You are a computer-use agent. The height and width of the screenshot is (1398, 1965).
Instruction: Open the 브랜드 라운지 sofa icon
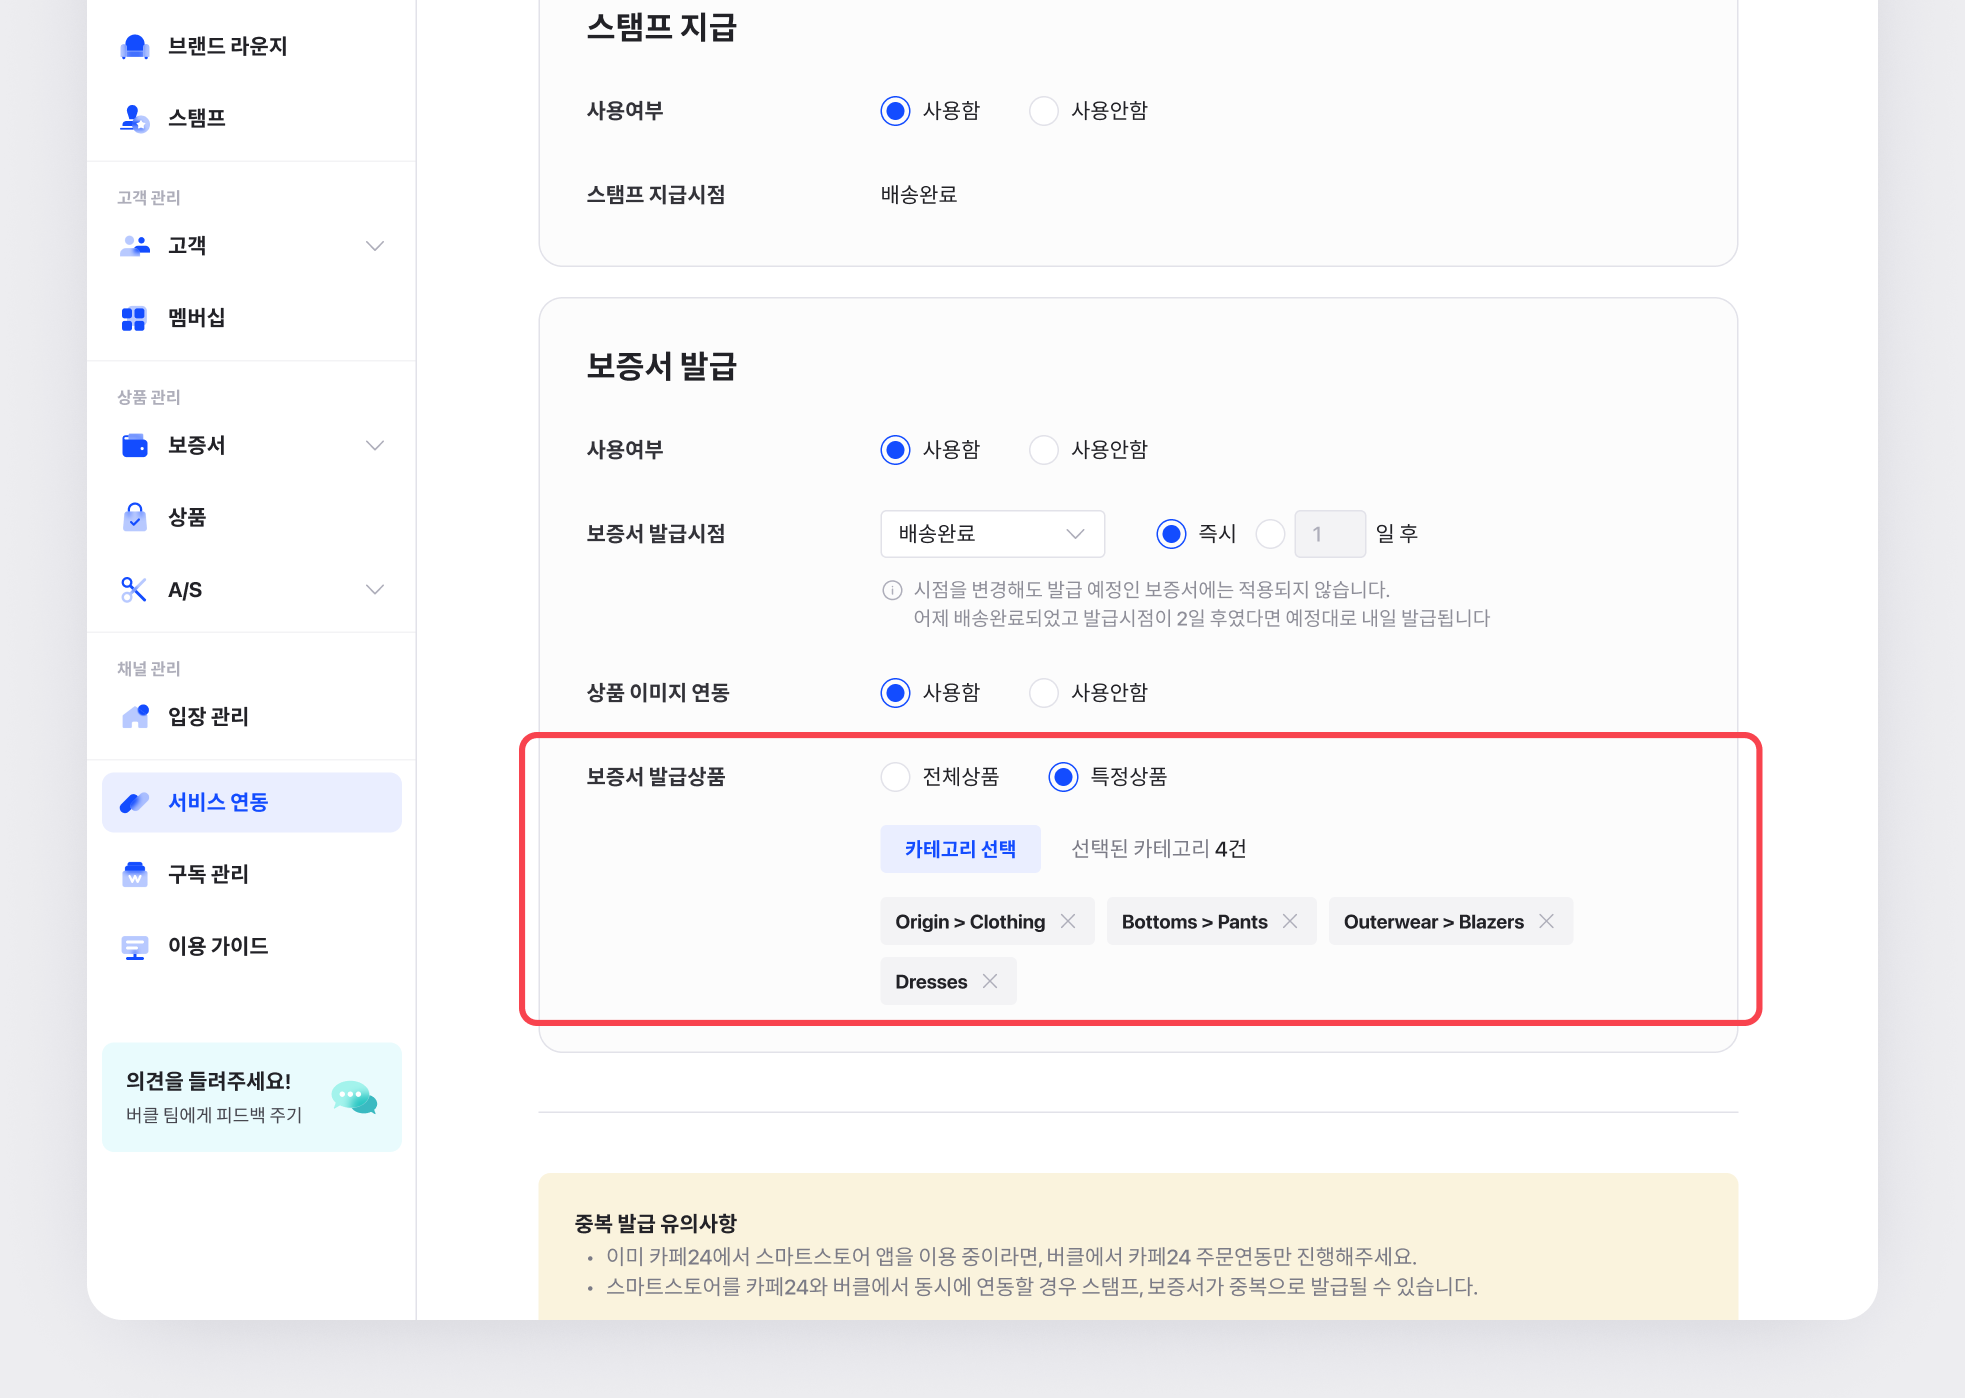pos(134,46)
